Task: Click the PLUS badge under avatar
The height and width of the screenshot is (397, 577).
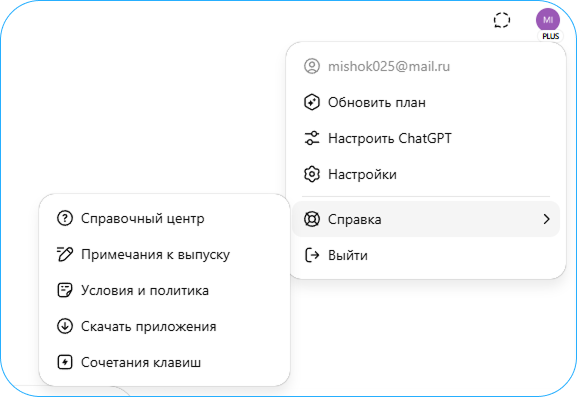Action: click(x=551, y=36)
